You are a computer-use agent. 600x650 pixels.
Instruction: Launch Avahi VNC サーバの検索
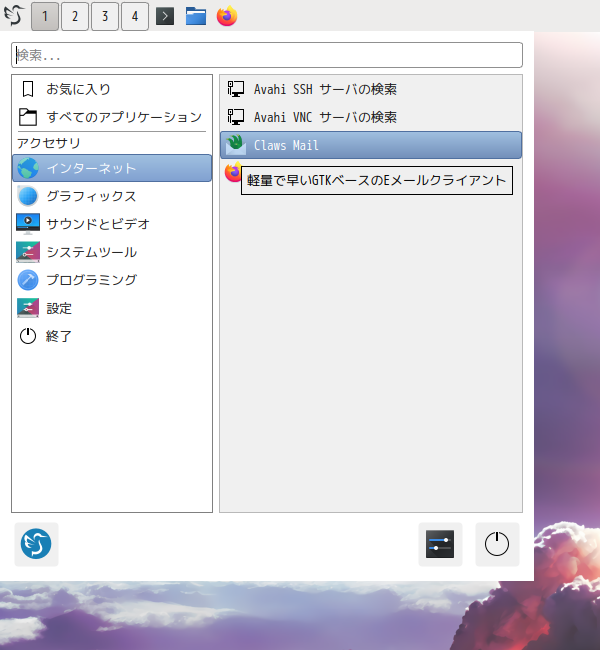(x=371, y=117)
